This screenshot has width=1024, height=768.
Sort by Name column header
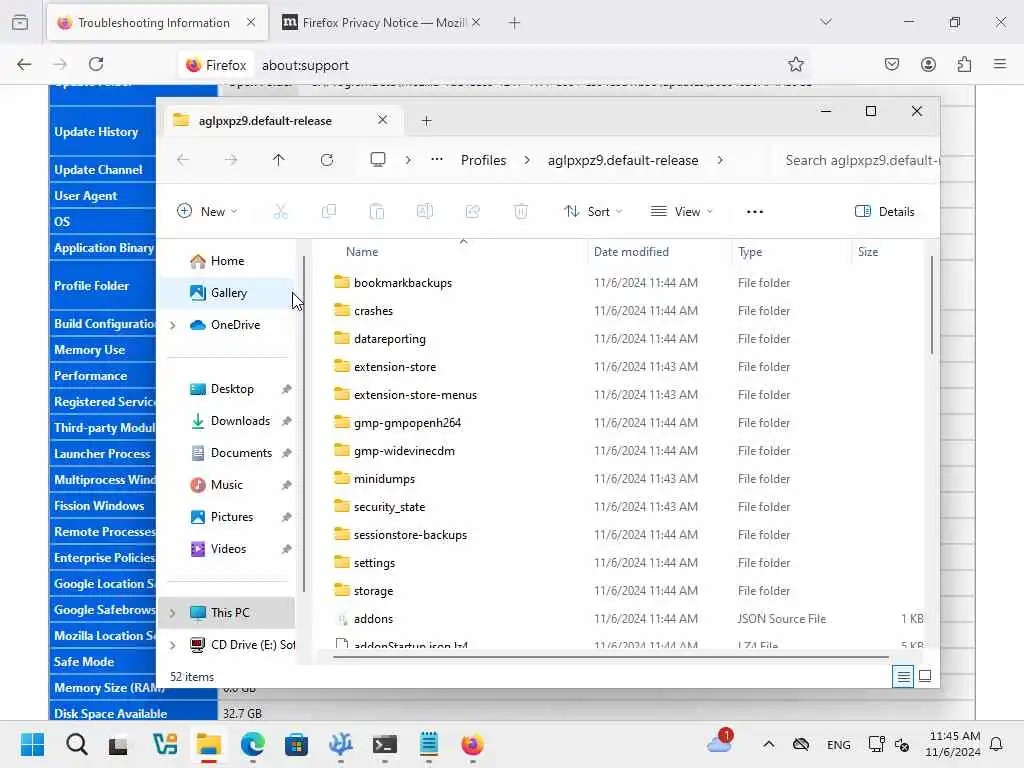coord(362,252)
